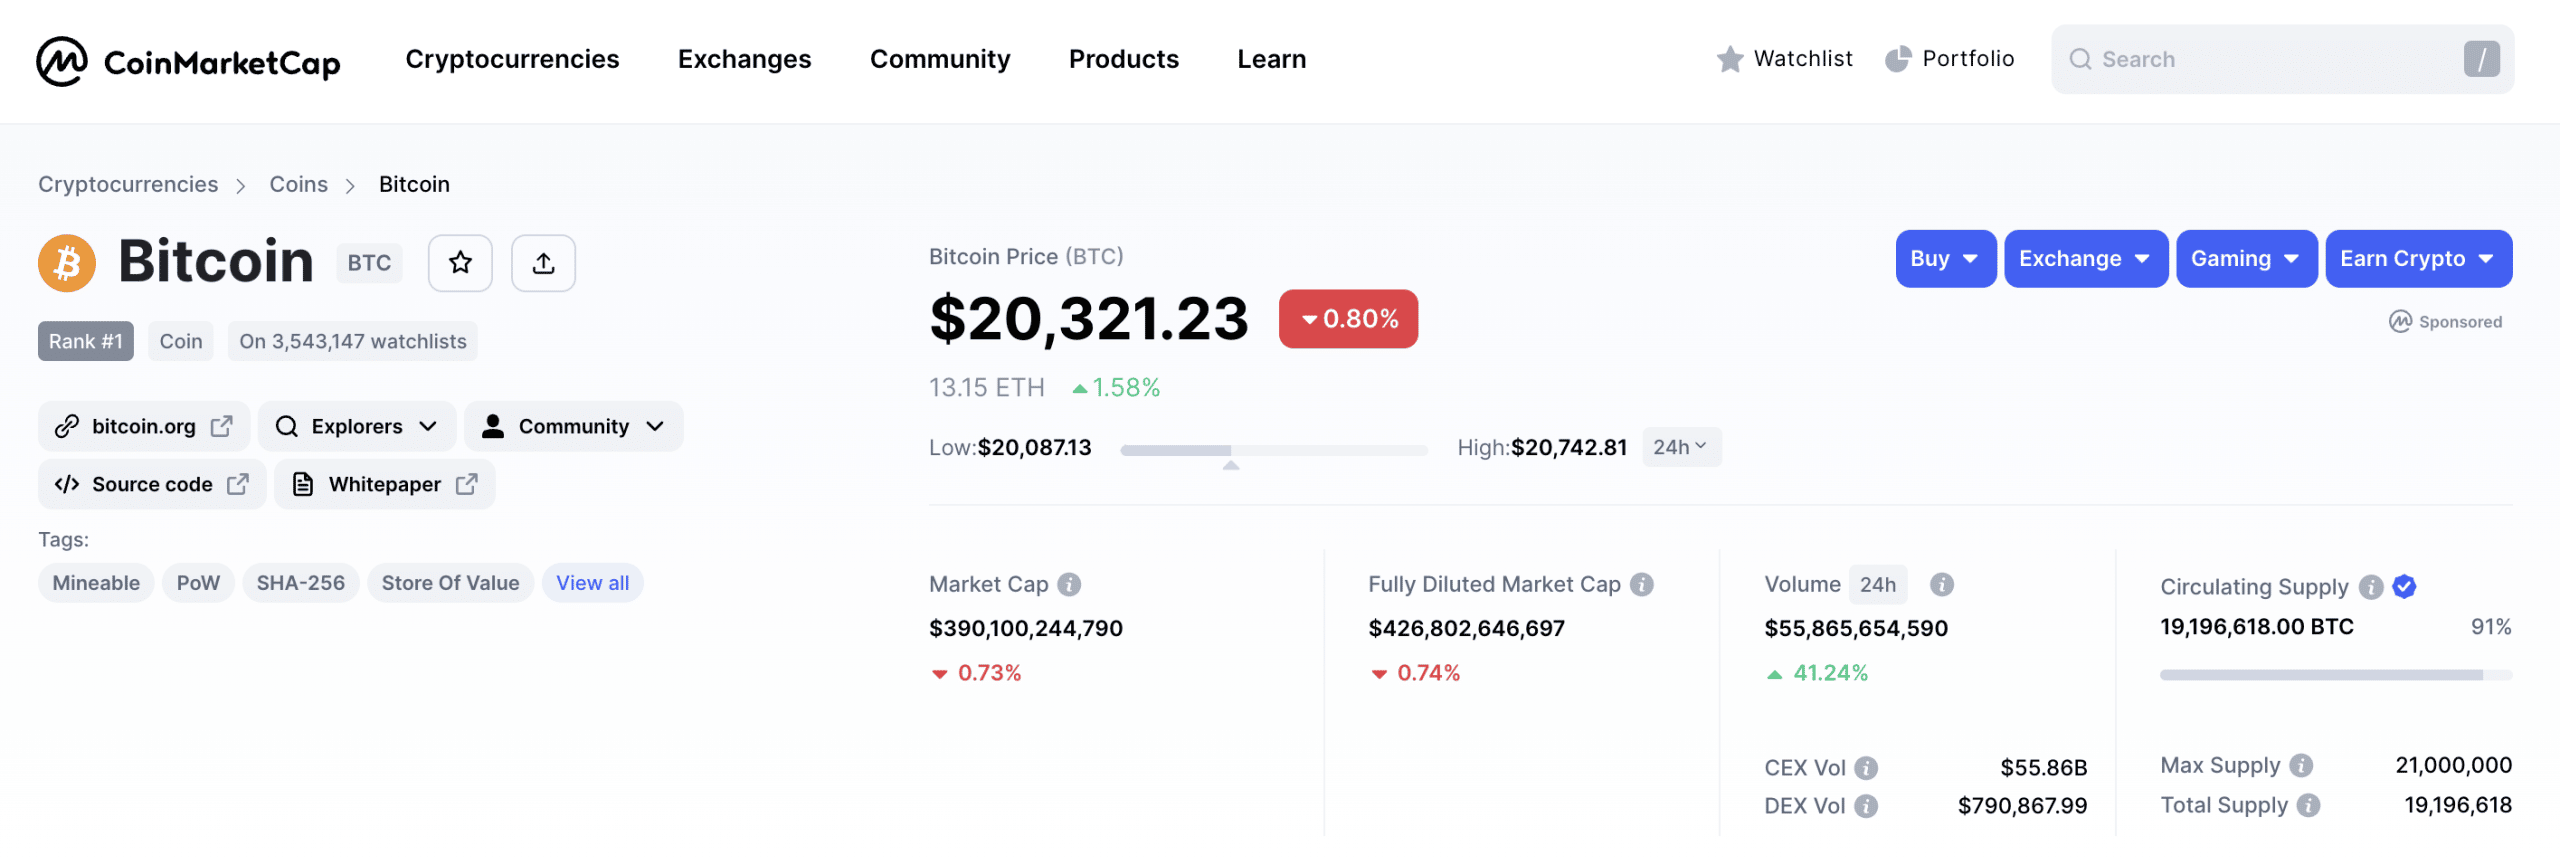Click the Coins breadcrumb link
Screen dimensions: 2560x865
click(x=298, y=184)
